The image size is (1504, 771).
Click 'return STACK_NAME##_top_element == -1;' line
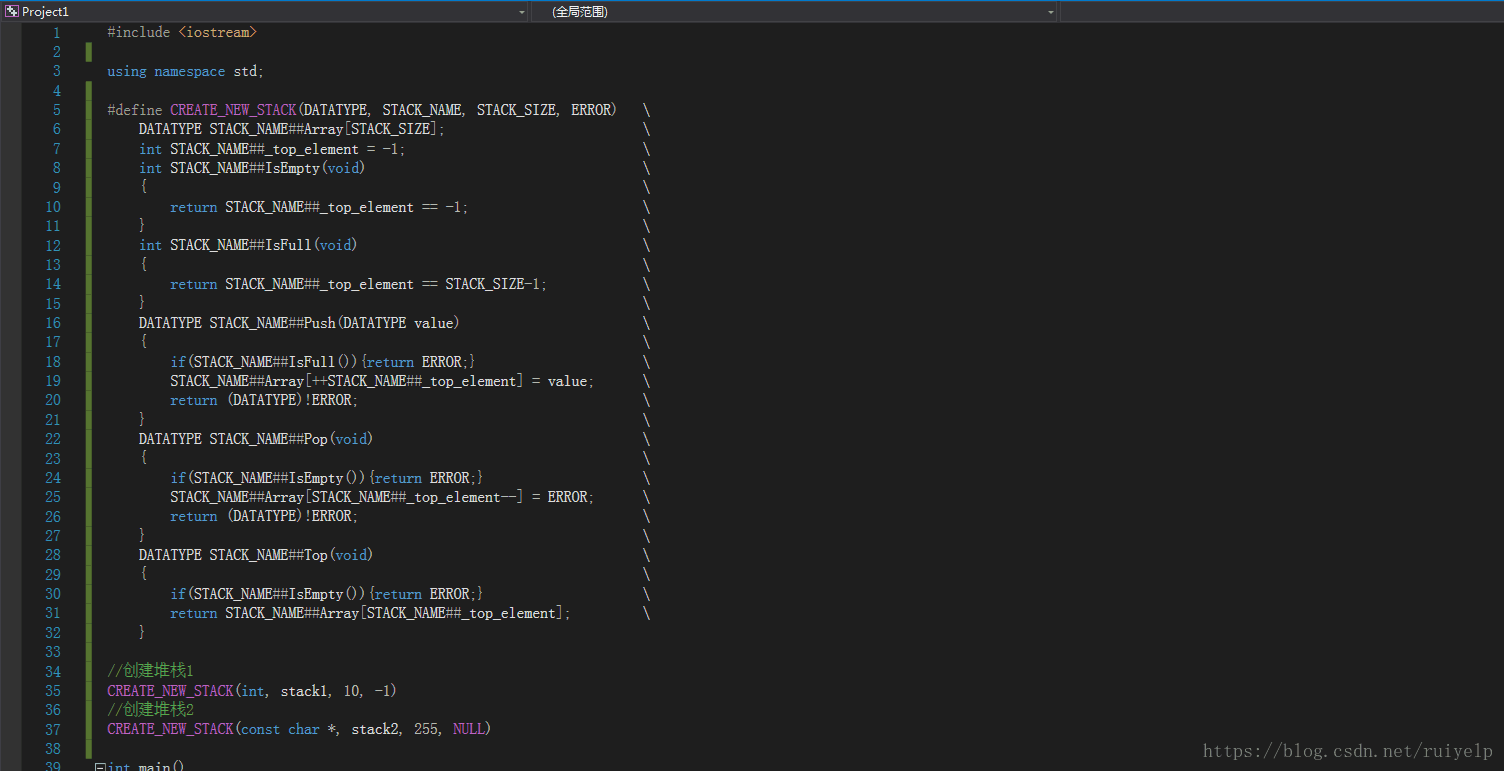pos(319,207)
